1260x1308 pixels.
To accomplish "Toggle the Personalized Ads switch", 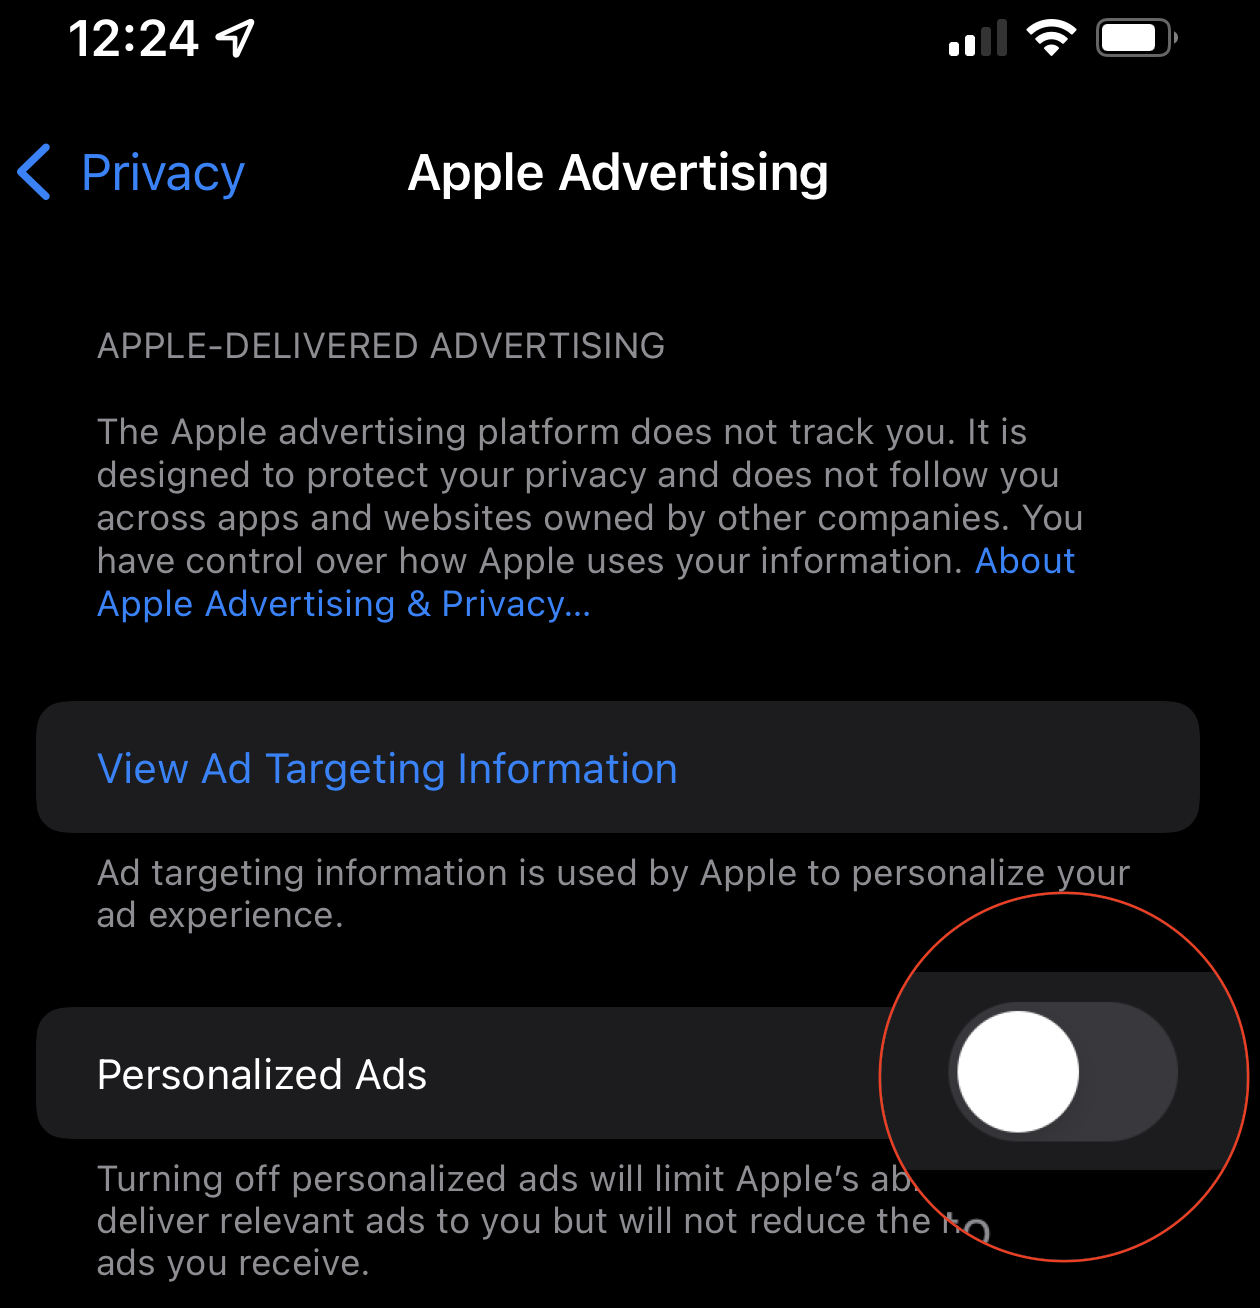I will 1063,1072.
